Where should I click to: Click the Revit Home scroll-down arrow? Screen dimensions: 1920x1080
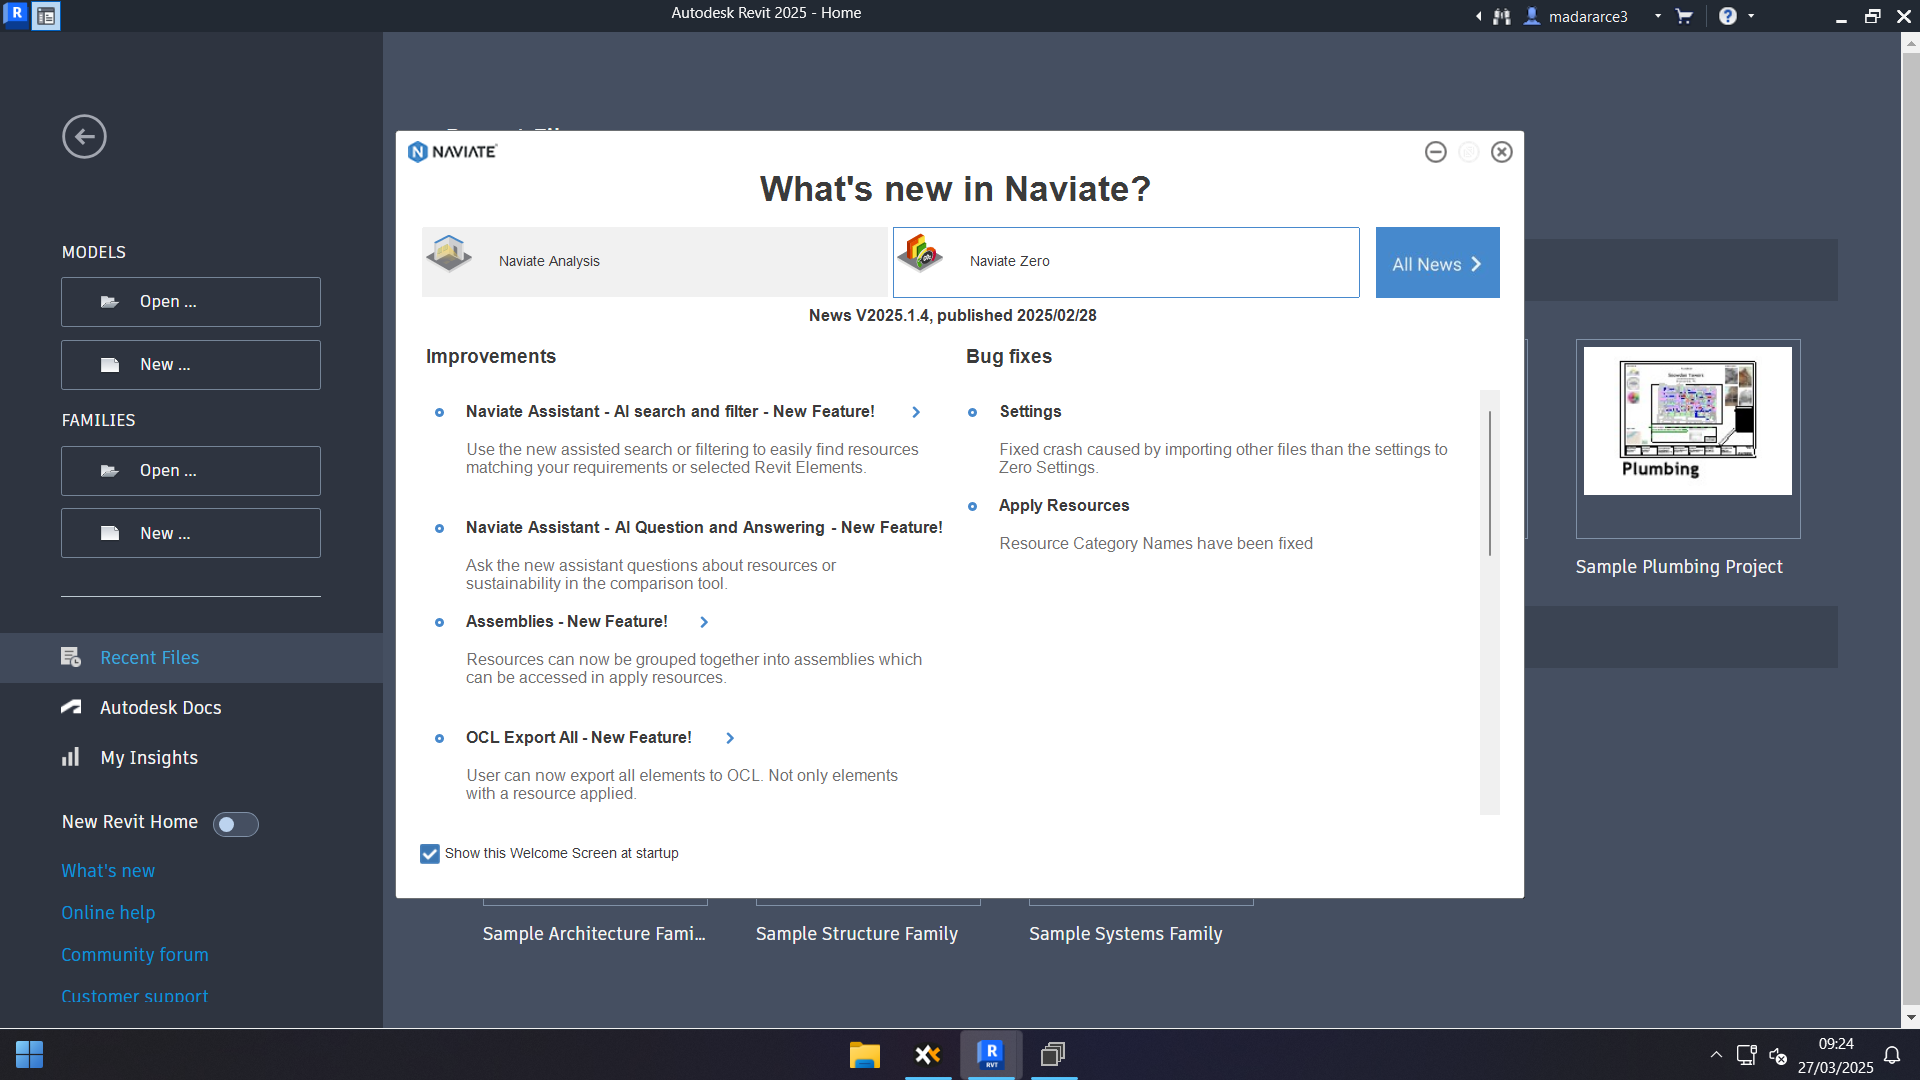[x=1910, y=1018]
